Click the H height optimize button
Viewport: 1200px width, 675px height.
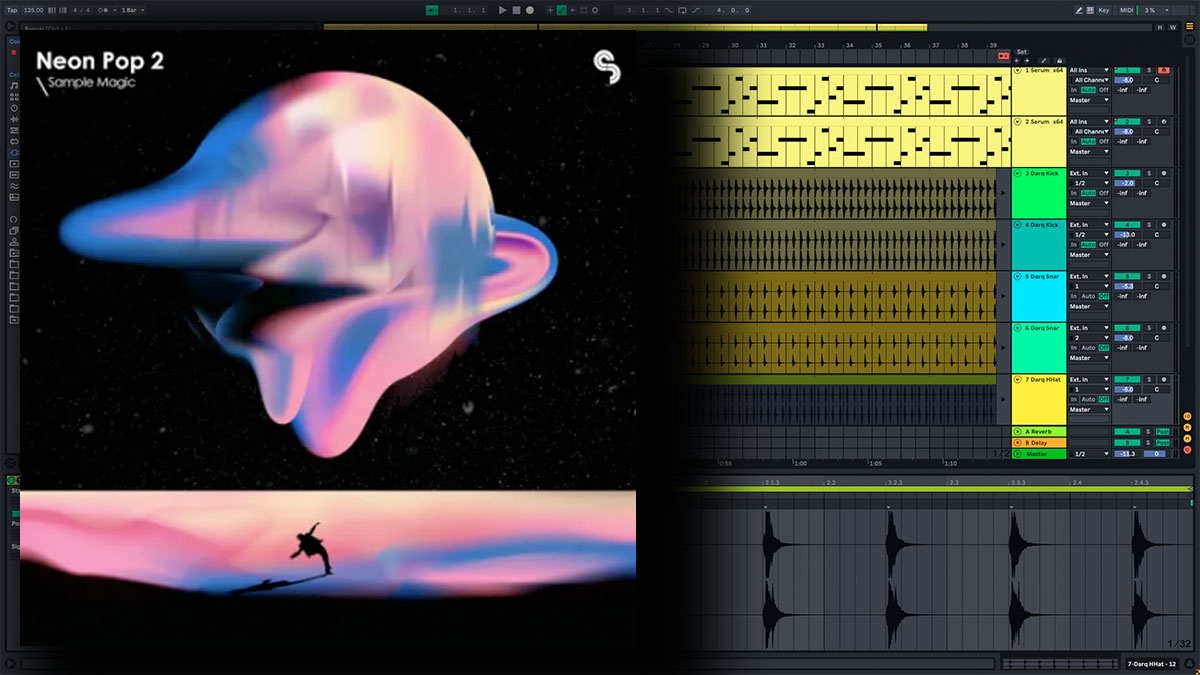point(1161,27)
